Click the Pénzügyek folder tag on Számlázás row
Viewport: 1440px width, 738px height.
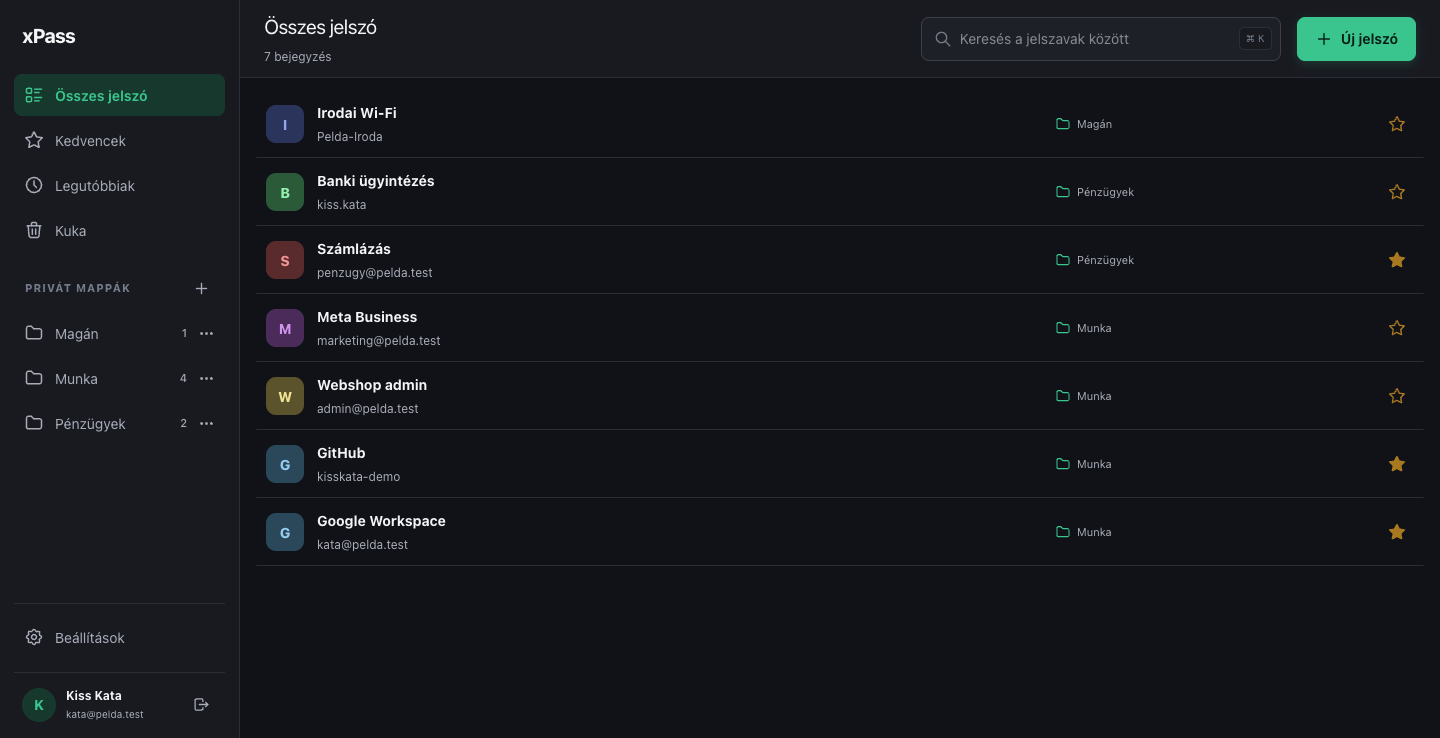point(1095,260)
